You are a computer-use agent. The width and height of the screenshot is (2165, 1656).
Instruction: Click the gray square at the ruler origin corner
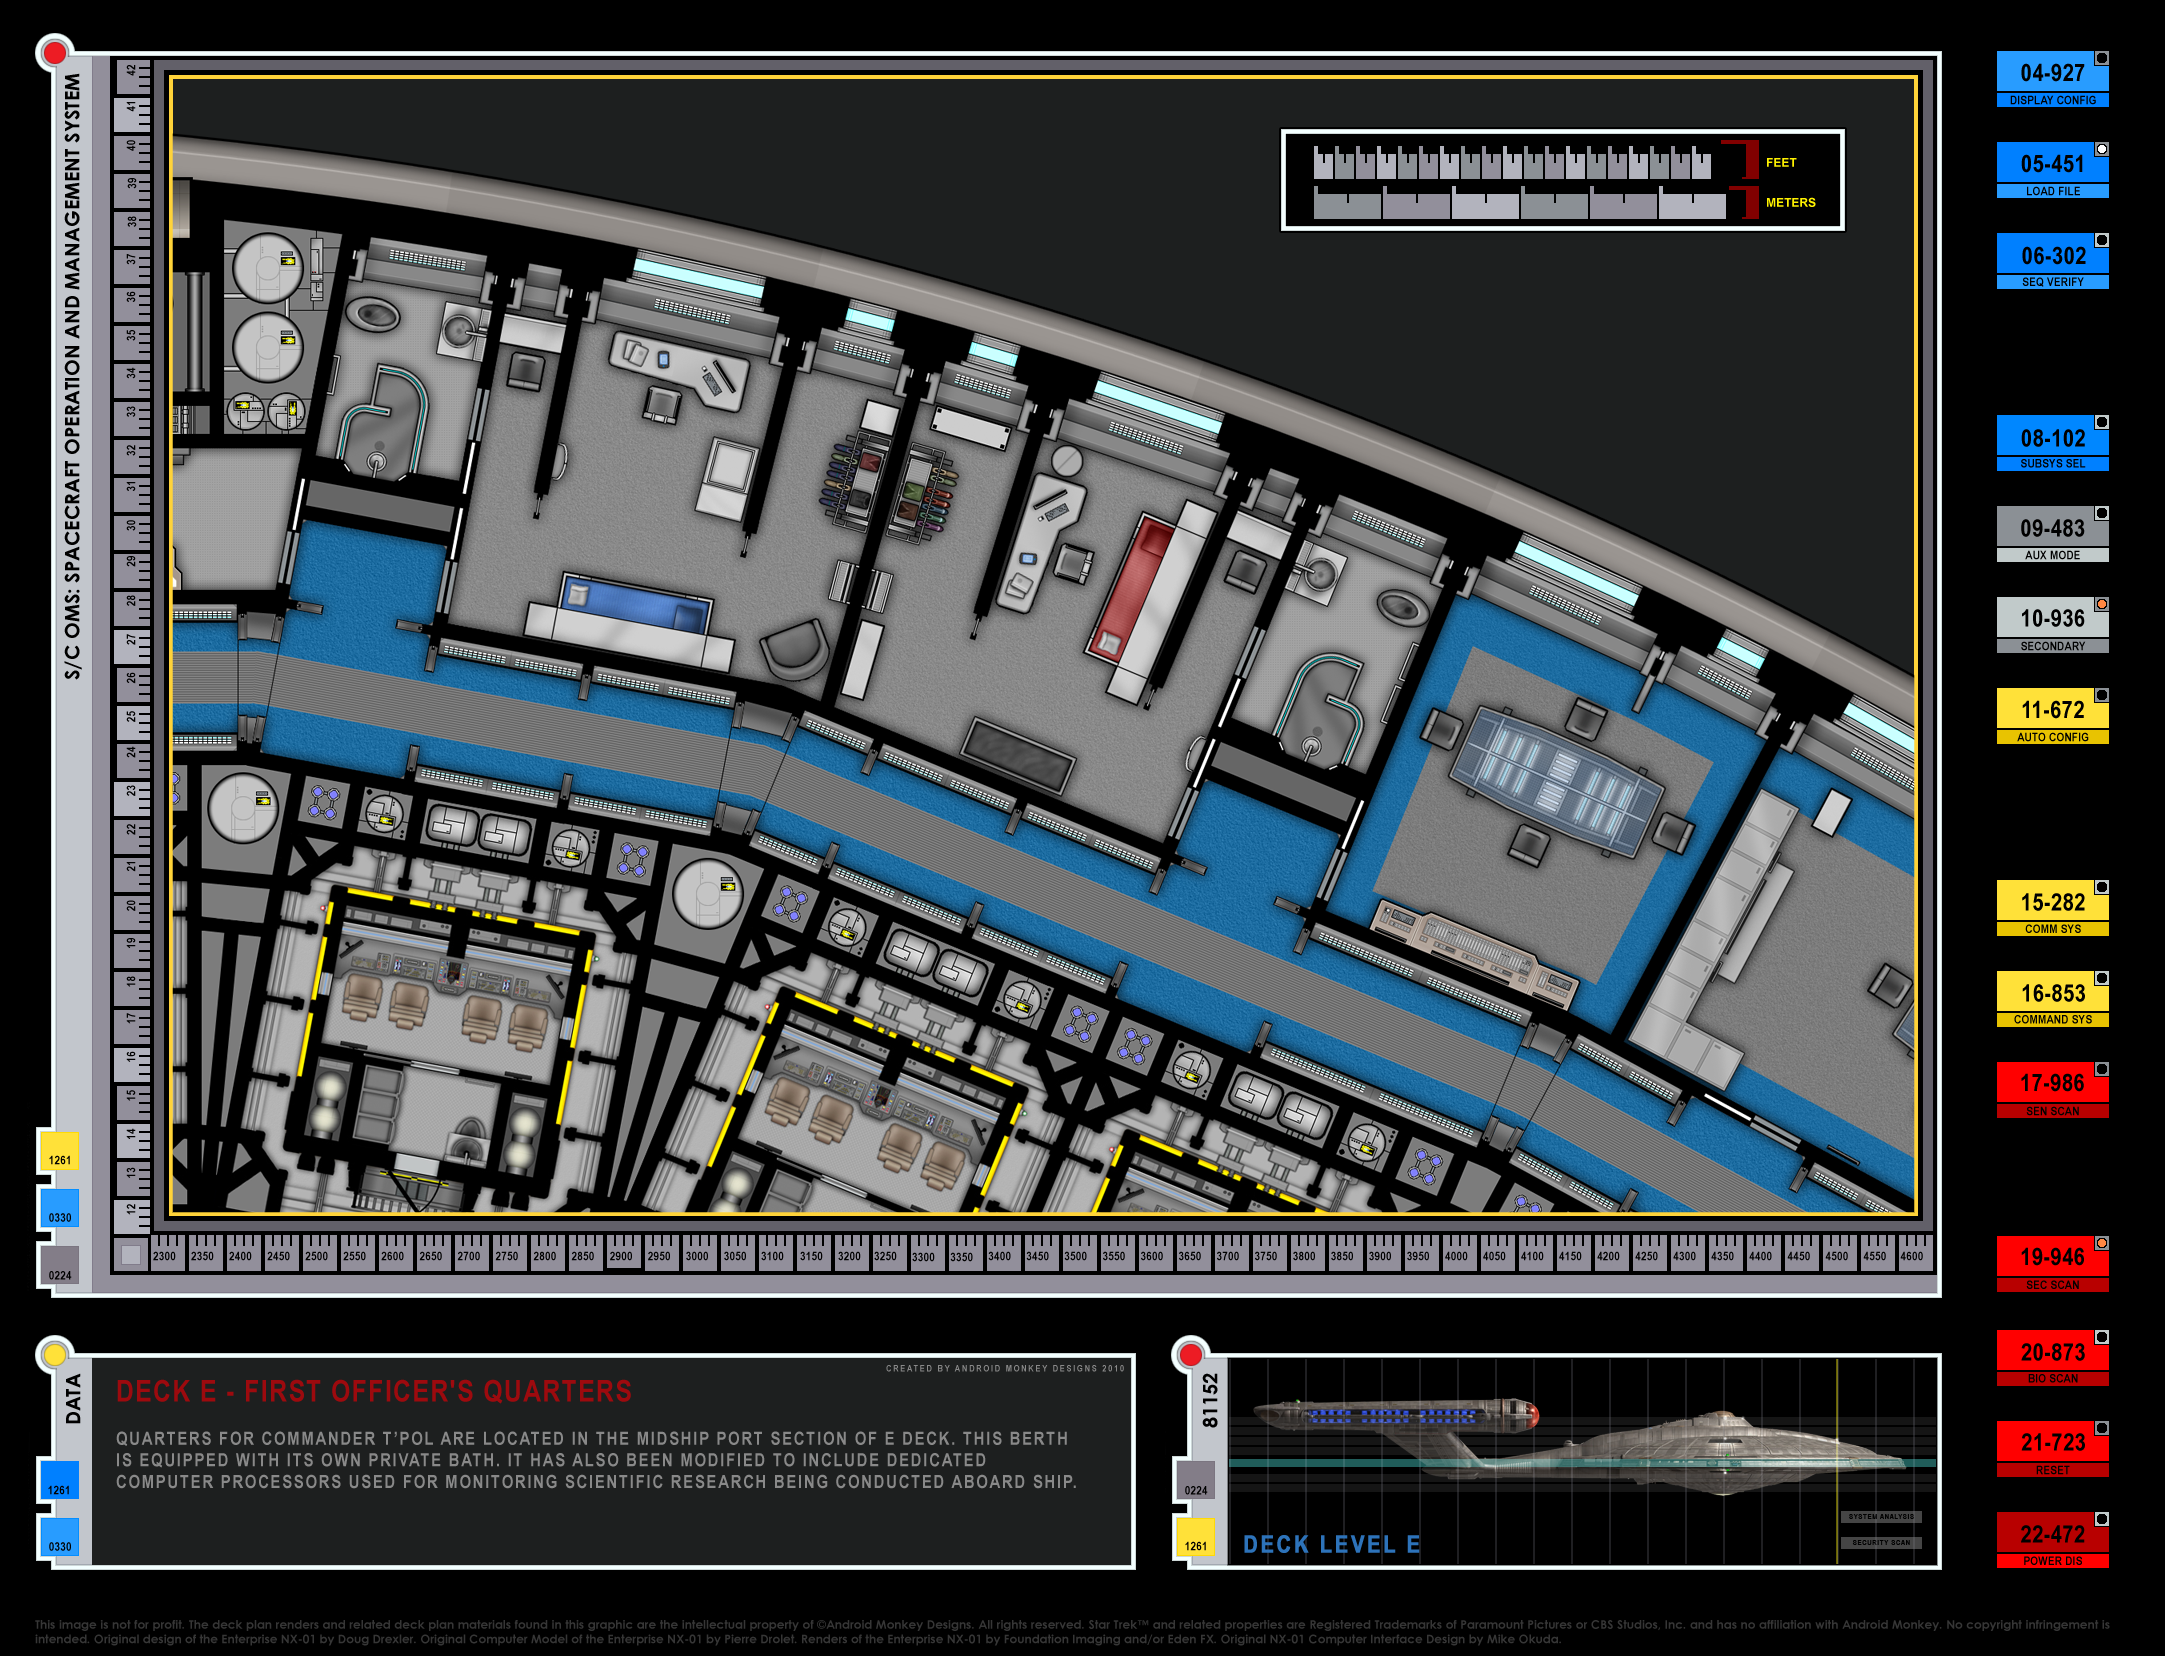click(130, 1255)
